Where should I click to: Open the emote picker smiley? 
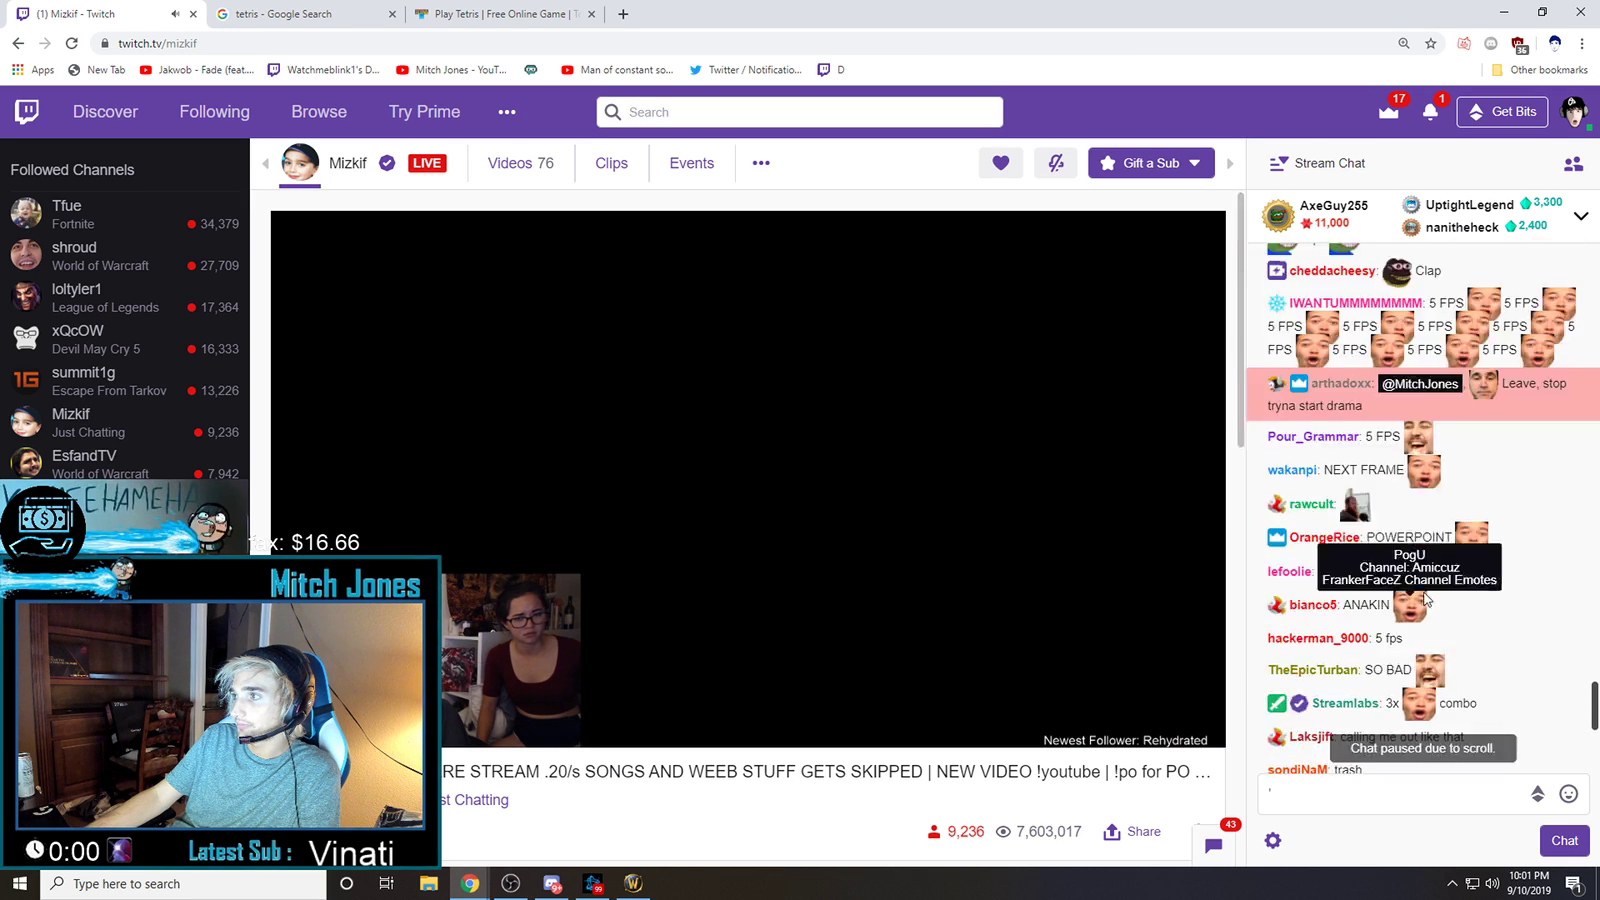1569,794
